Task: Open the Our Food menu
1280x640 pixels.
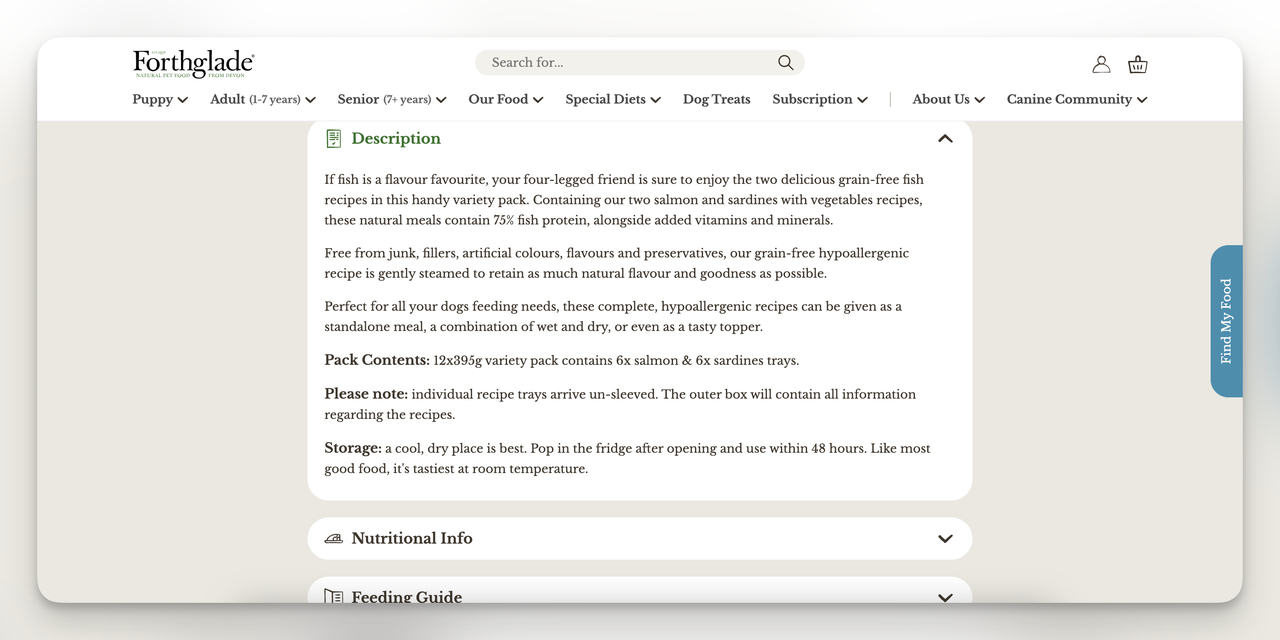Action: [506, 99]
